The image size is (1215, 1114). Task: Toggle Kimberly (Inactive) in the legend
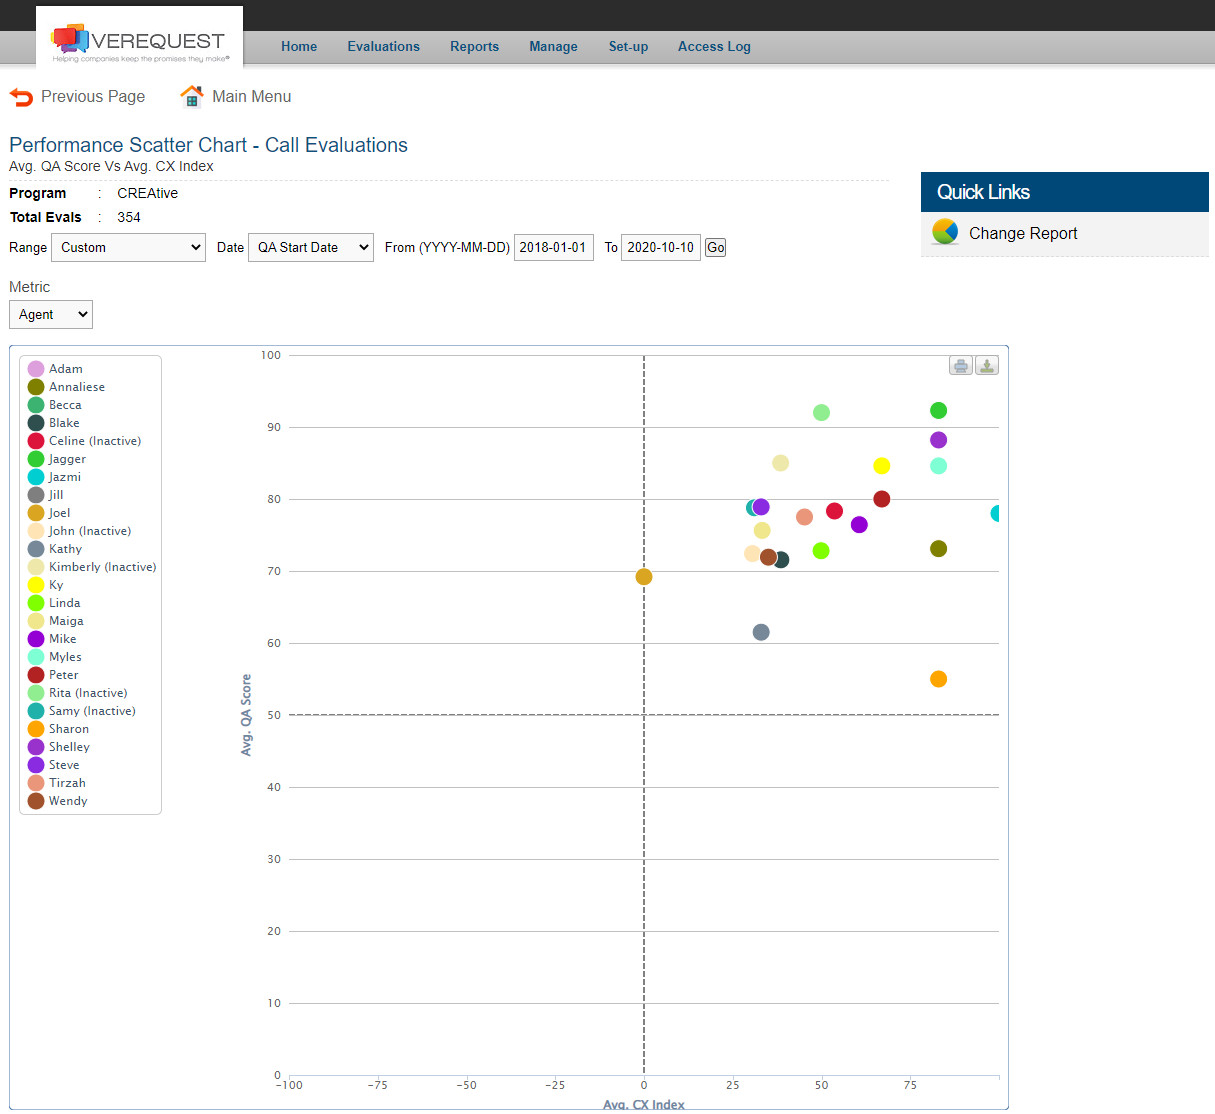[x=94, y=567]
